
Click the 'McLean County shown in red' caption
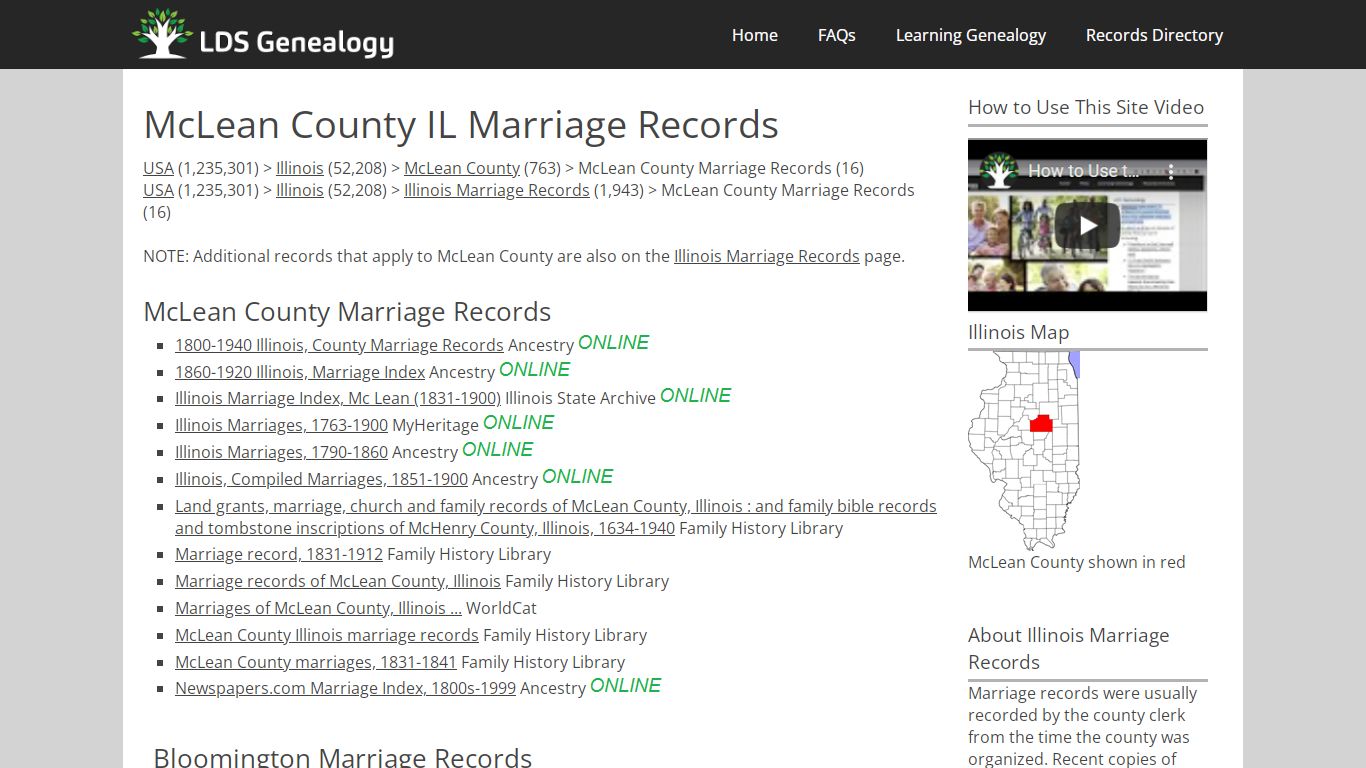point(1076,562)
